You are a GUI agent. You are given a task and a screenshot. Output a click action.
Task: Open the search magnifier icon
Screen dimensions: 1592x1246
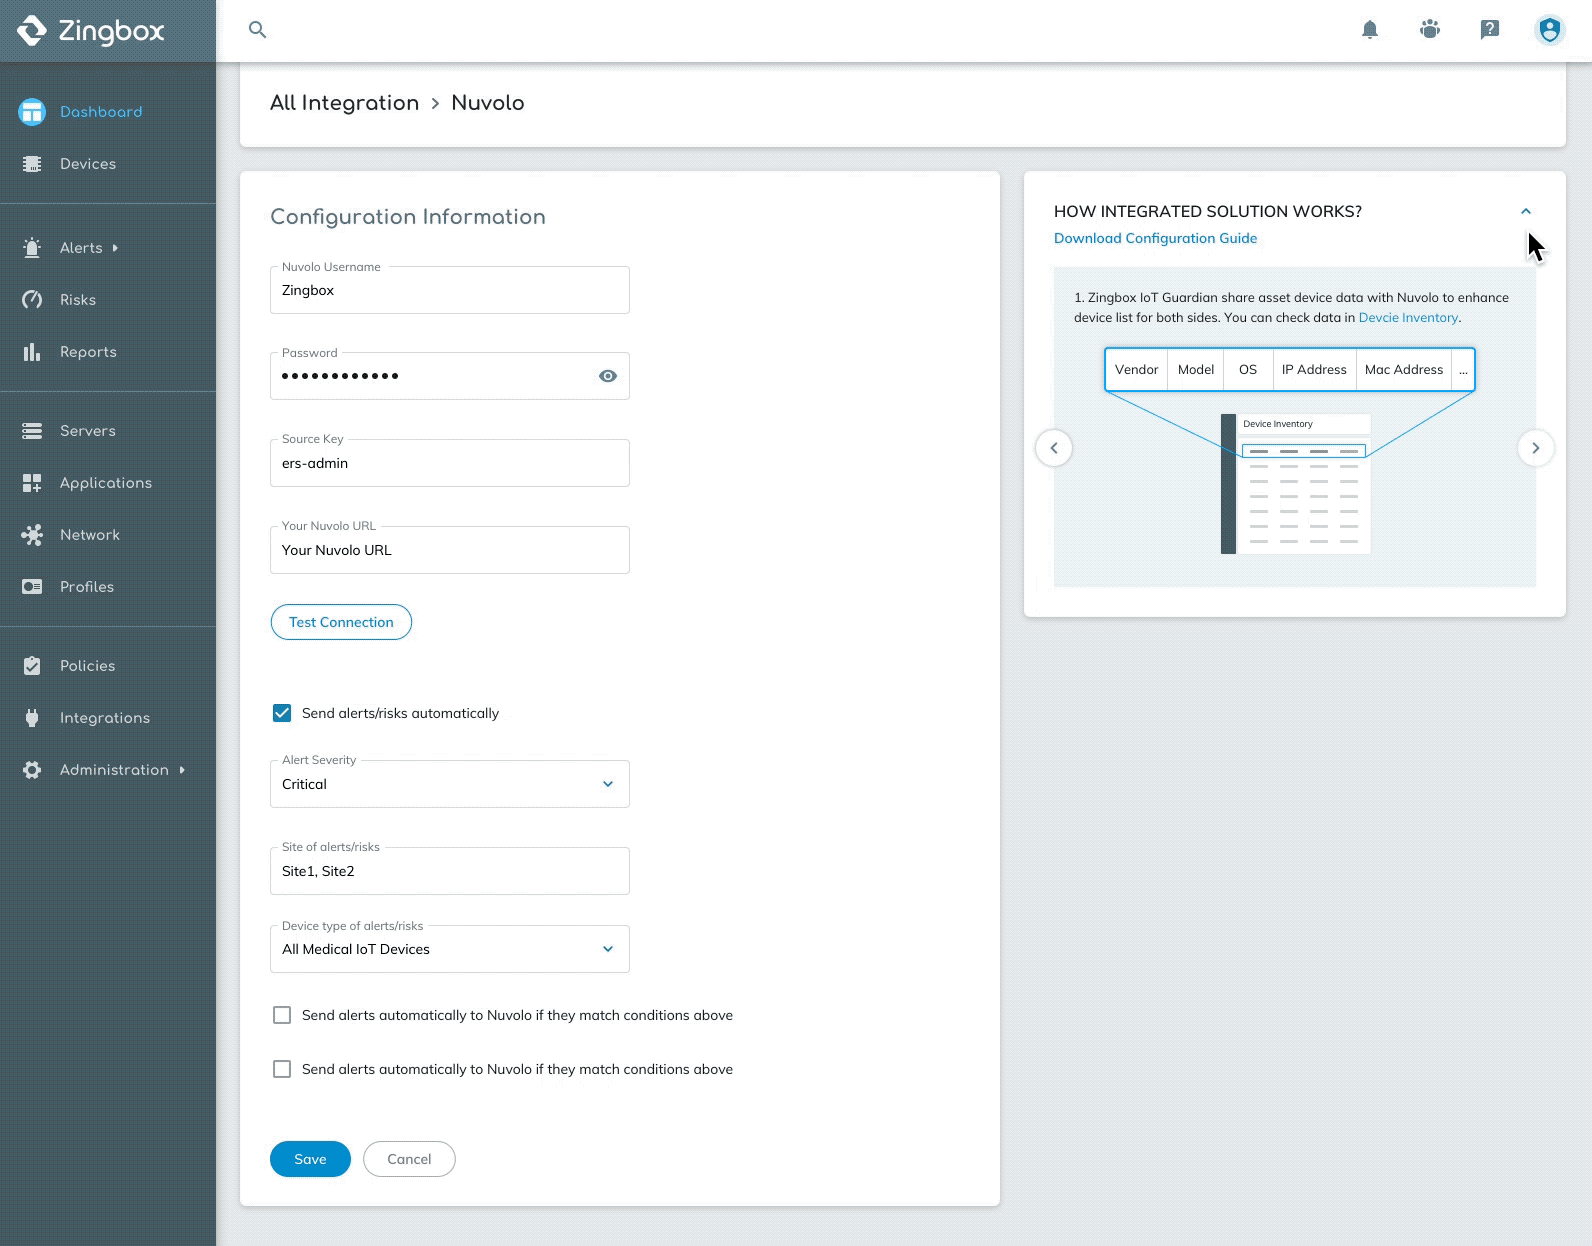(x=258, y=30)
